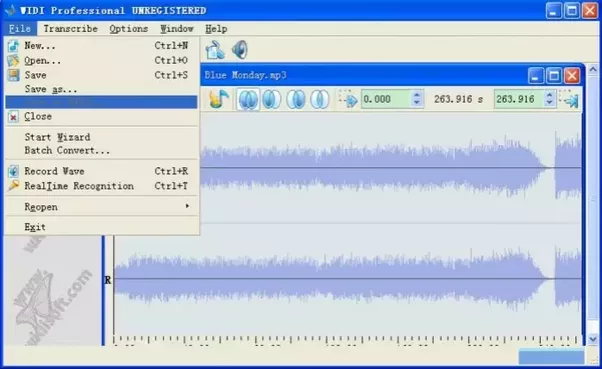Select the highlighted stereo channels view icon
Viewport: 602px width, 369px height.
(248, 99)
